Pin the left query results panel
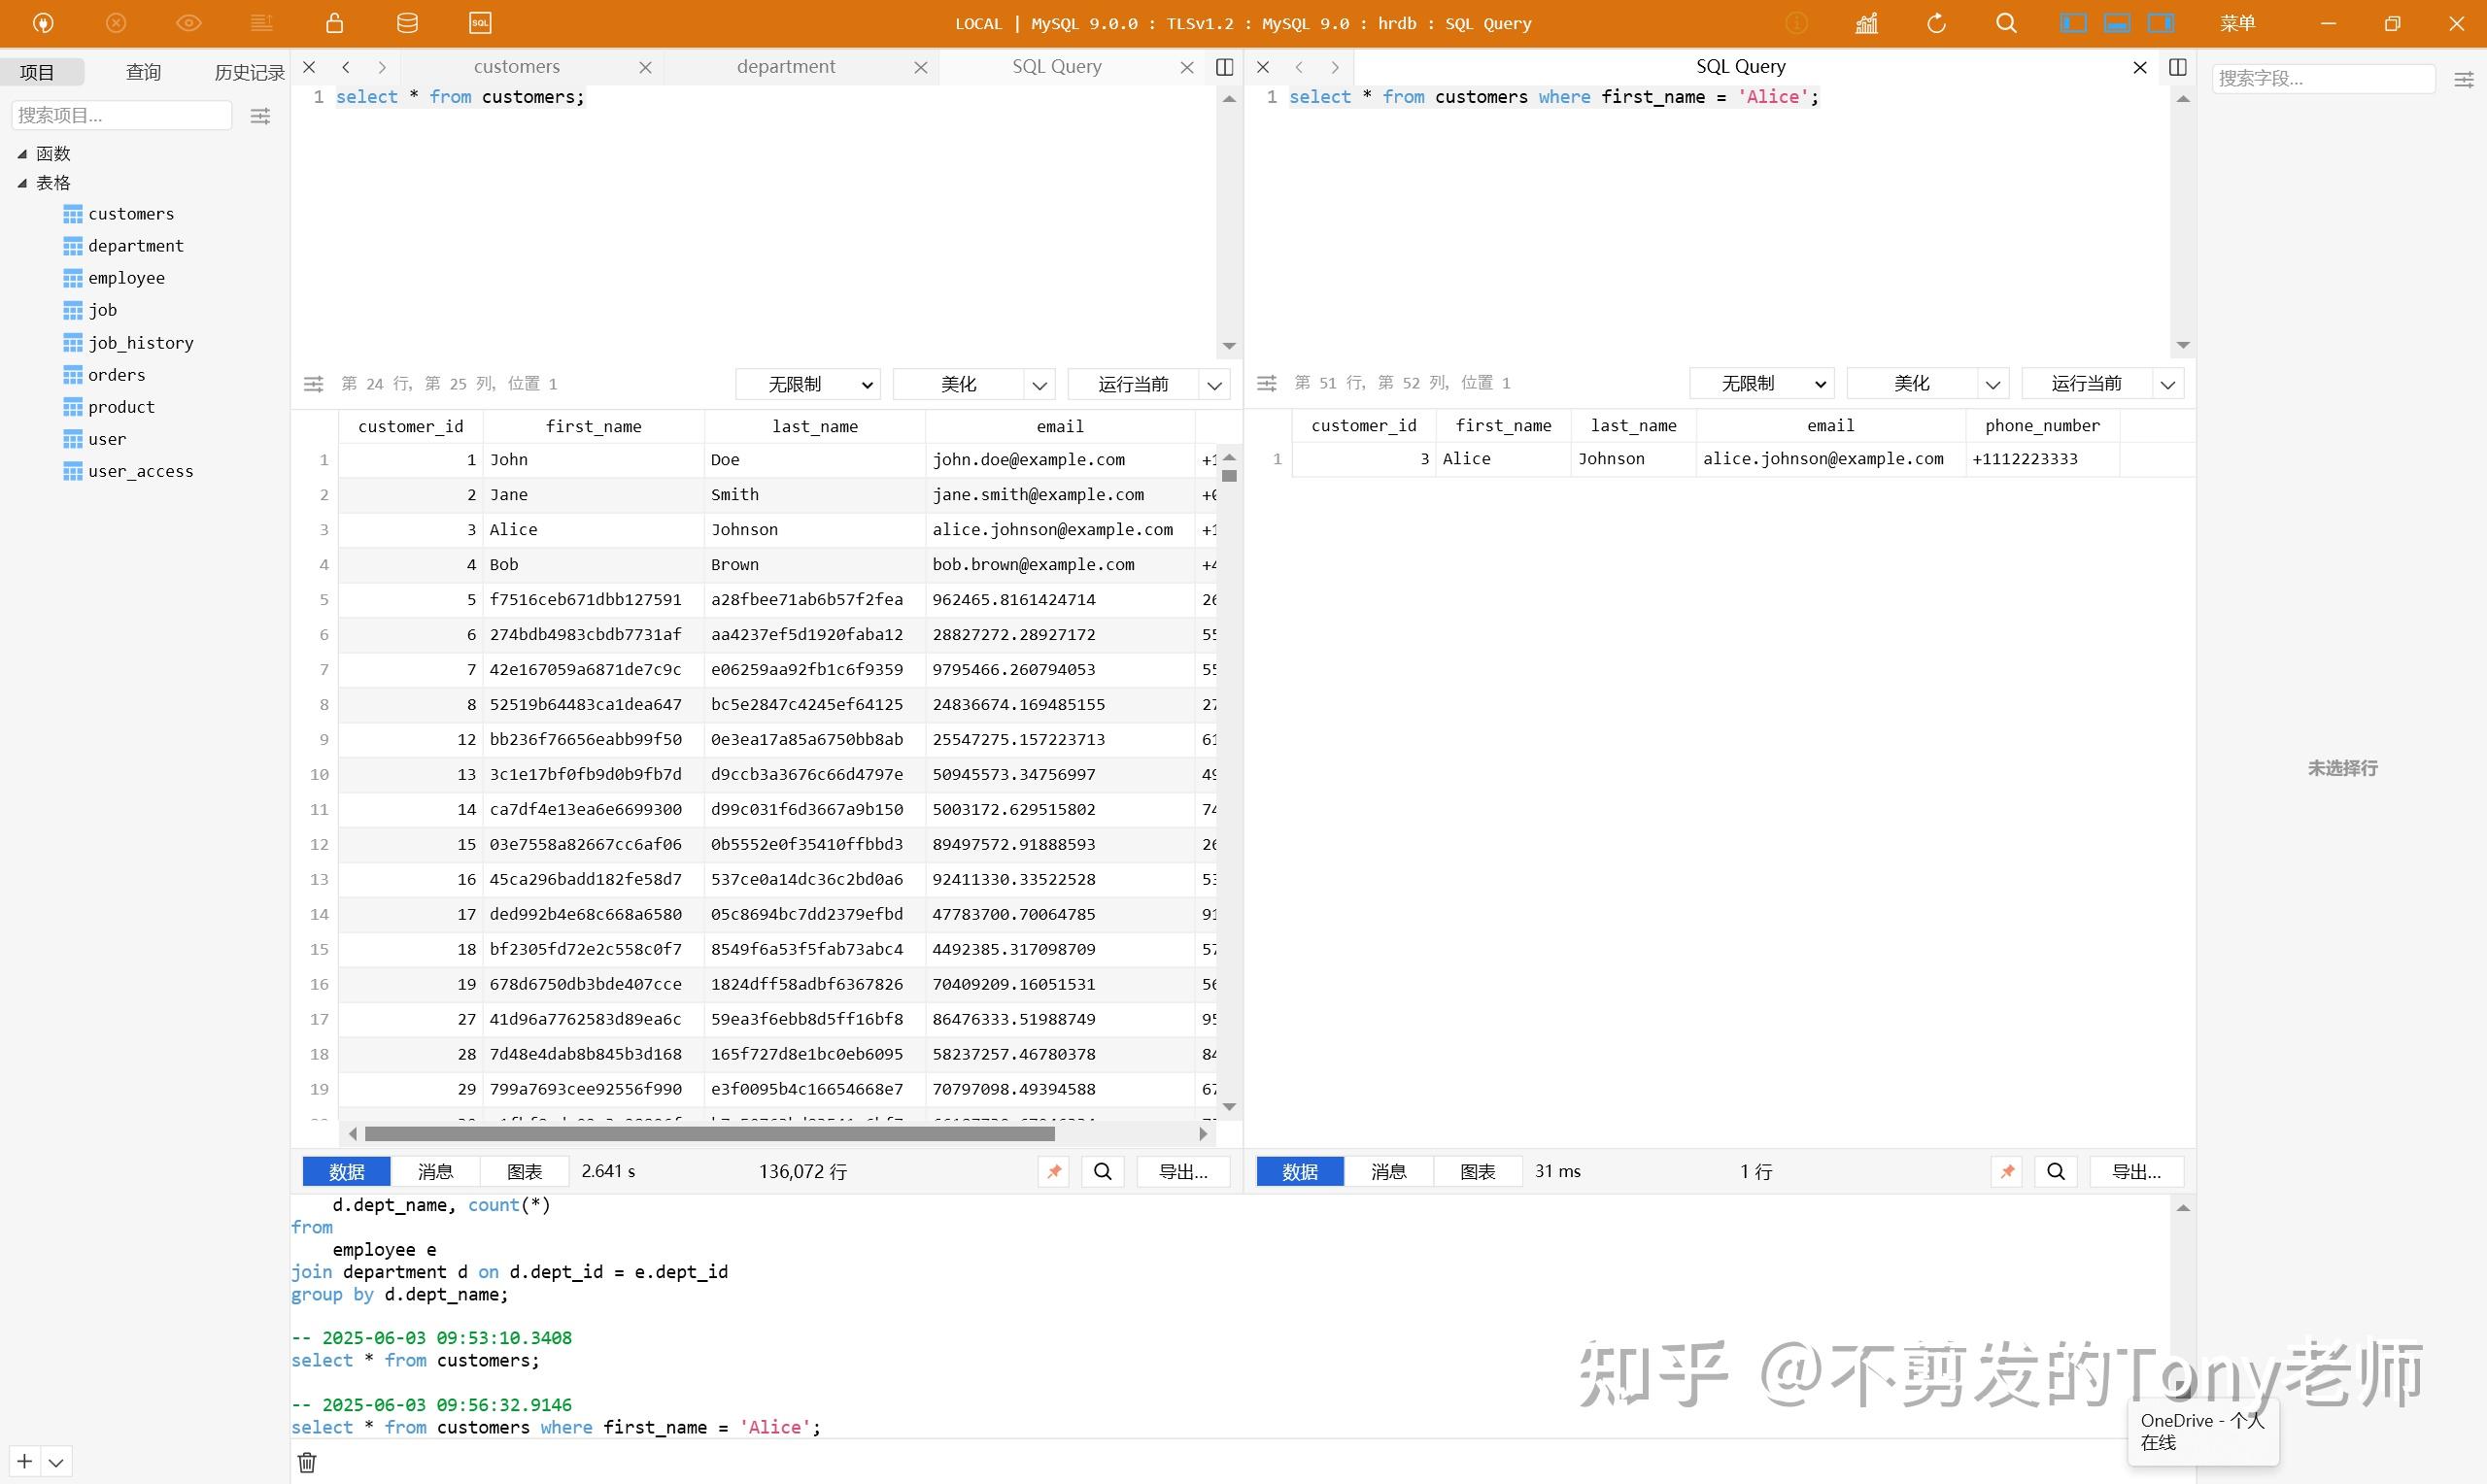2487x1484 pixels. pos(1053,1171)
